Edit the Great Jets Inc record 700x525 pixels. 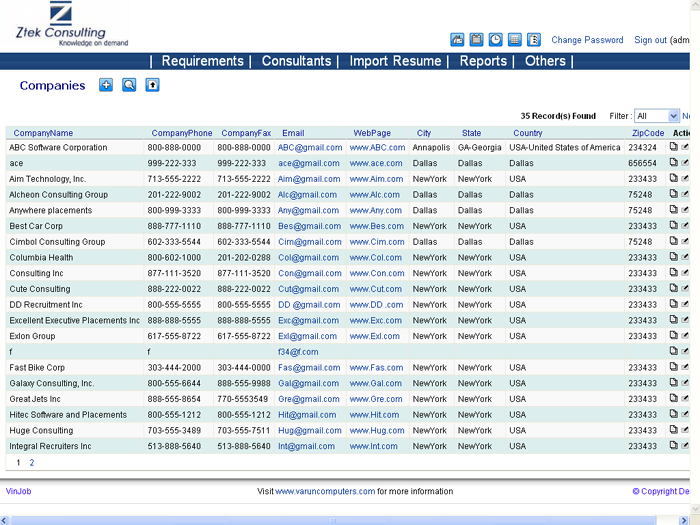[685, 398]
